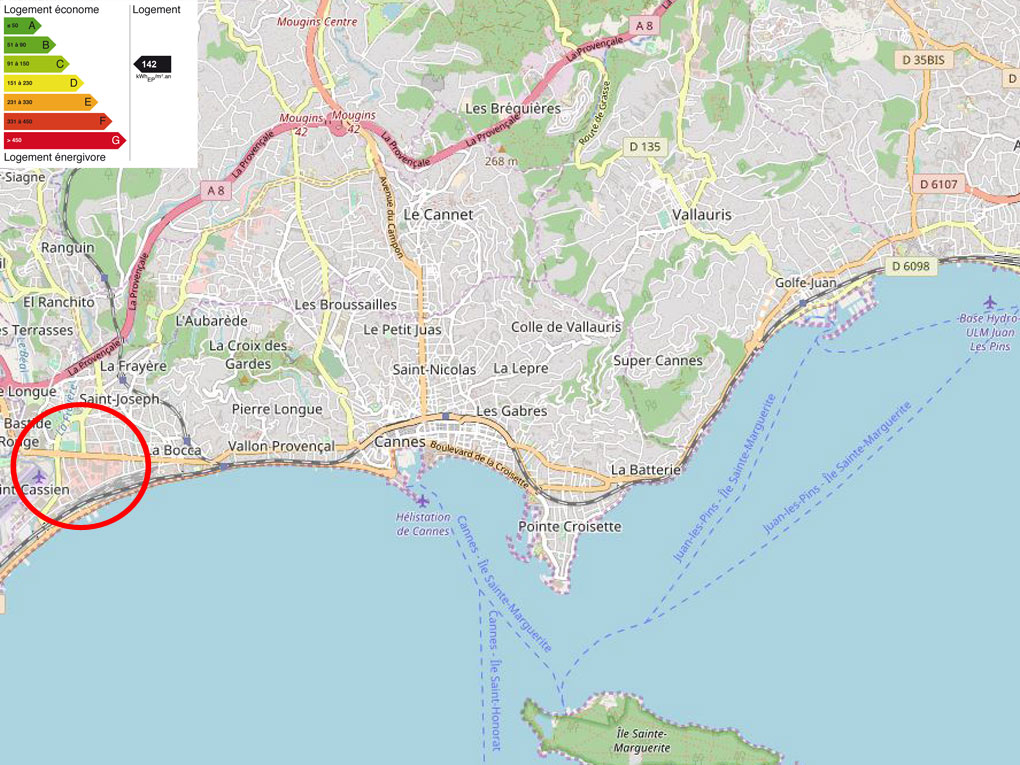This screenshot has width=1020, height=765.
Task: Click the D 6098 road shield
Action: (x=911, y=266)
